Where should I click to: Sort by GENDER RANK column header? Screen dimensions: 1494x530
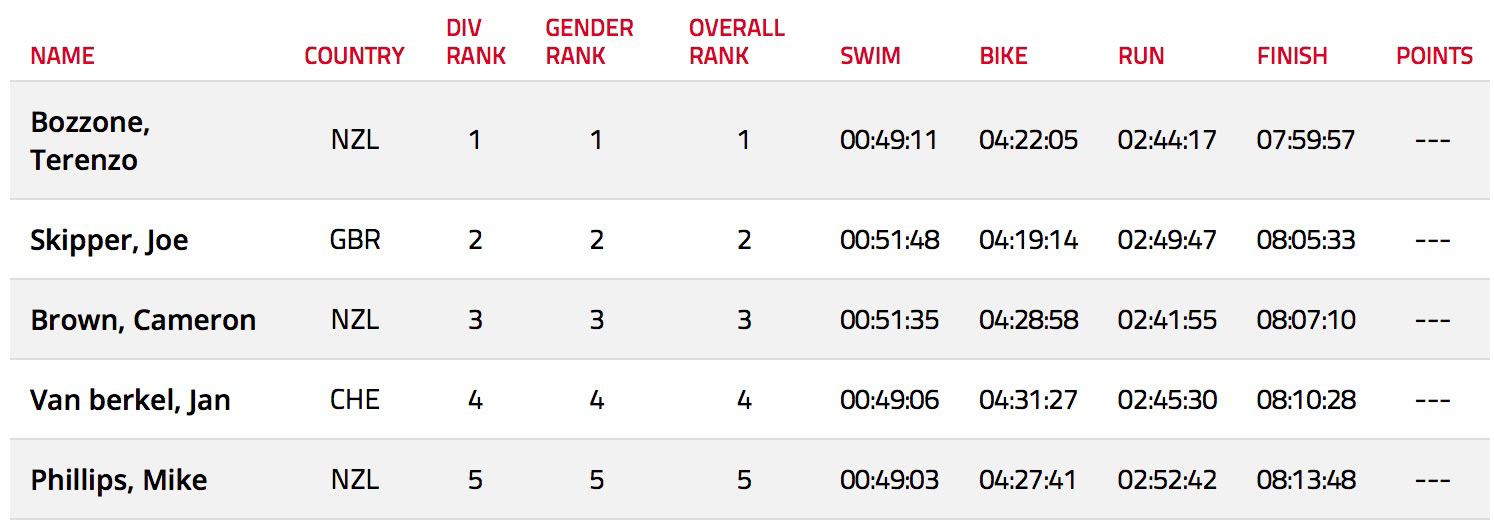pos(589,42)
